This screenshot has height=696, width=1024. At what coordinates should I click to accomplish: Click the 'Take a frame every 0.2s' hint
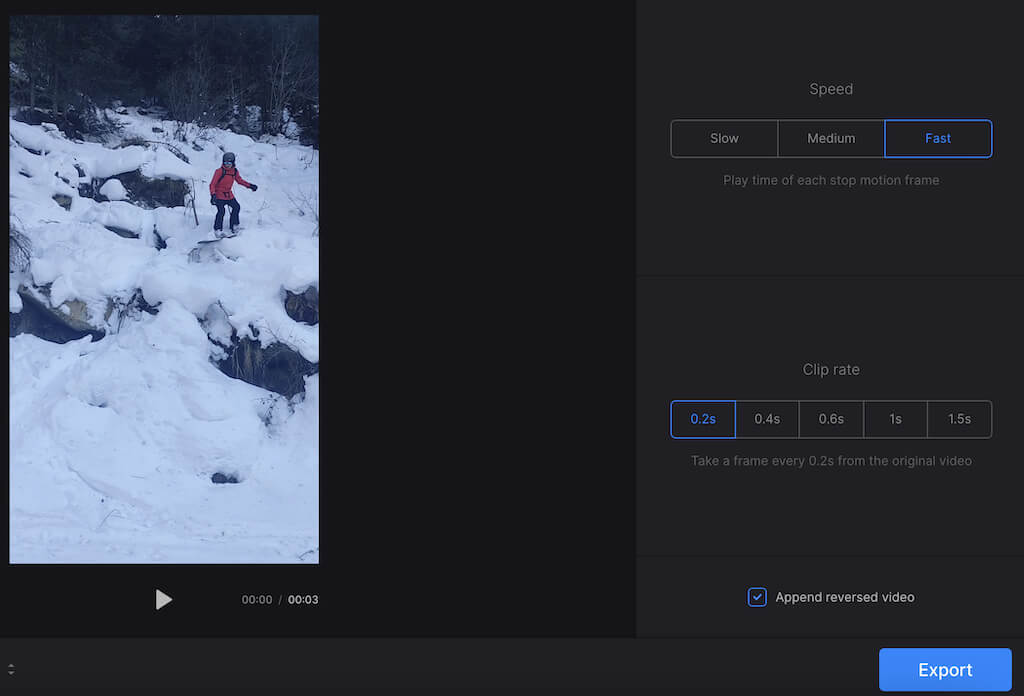(831, 461)
